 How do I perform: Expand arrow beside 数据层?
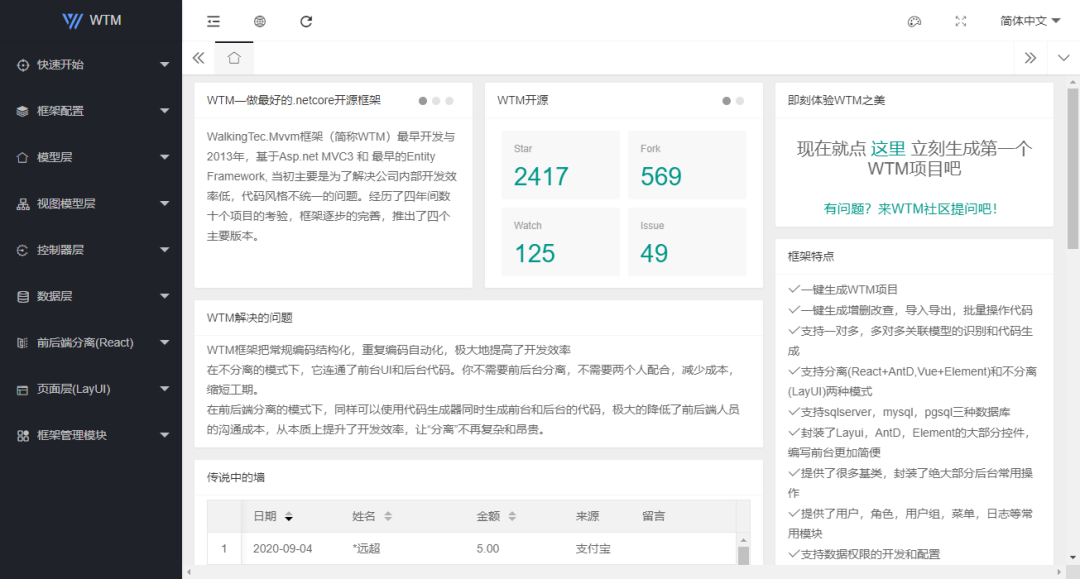pos(165,296)
